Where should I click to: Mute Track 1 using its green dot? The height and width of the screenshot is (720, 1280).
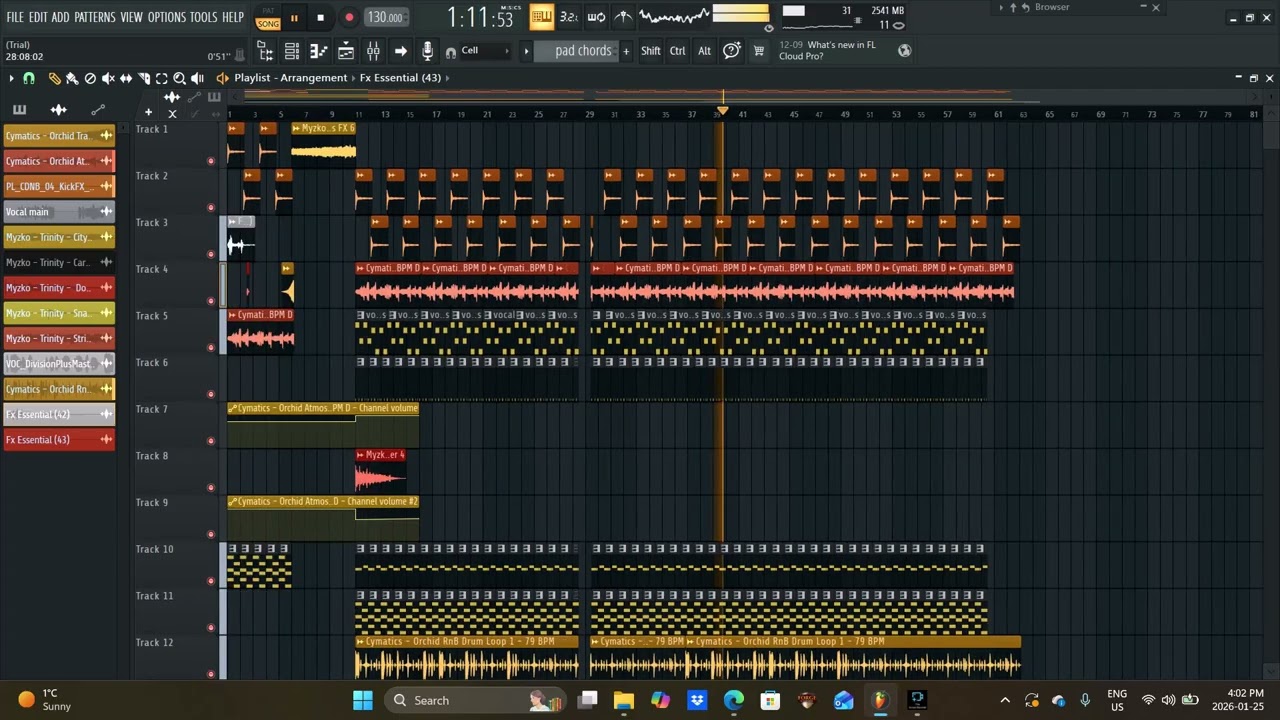click(210, 161)
